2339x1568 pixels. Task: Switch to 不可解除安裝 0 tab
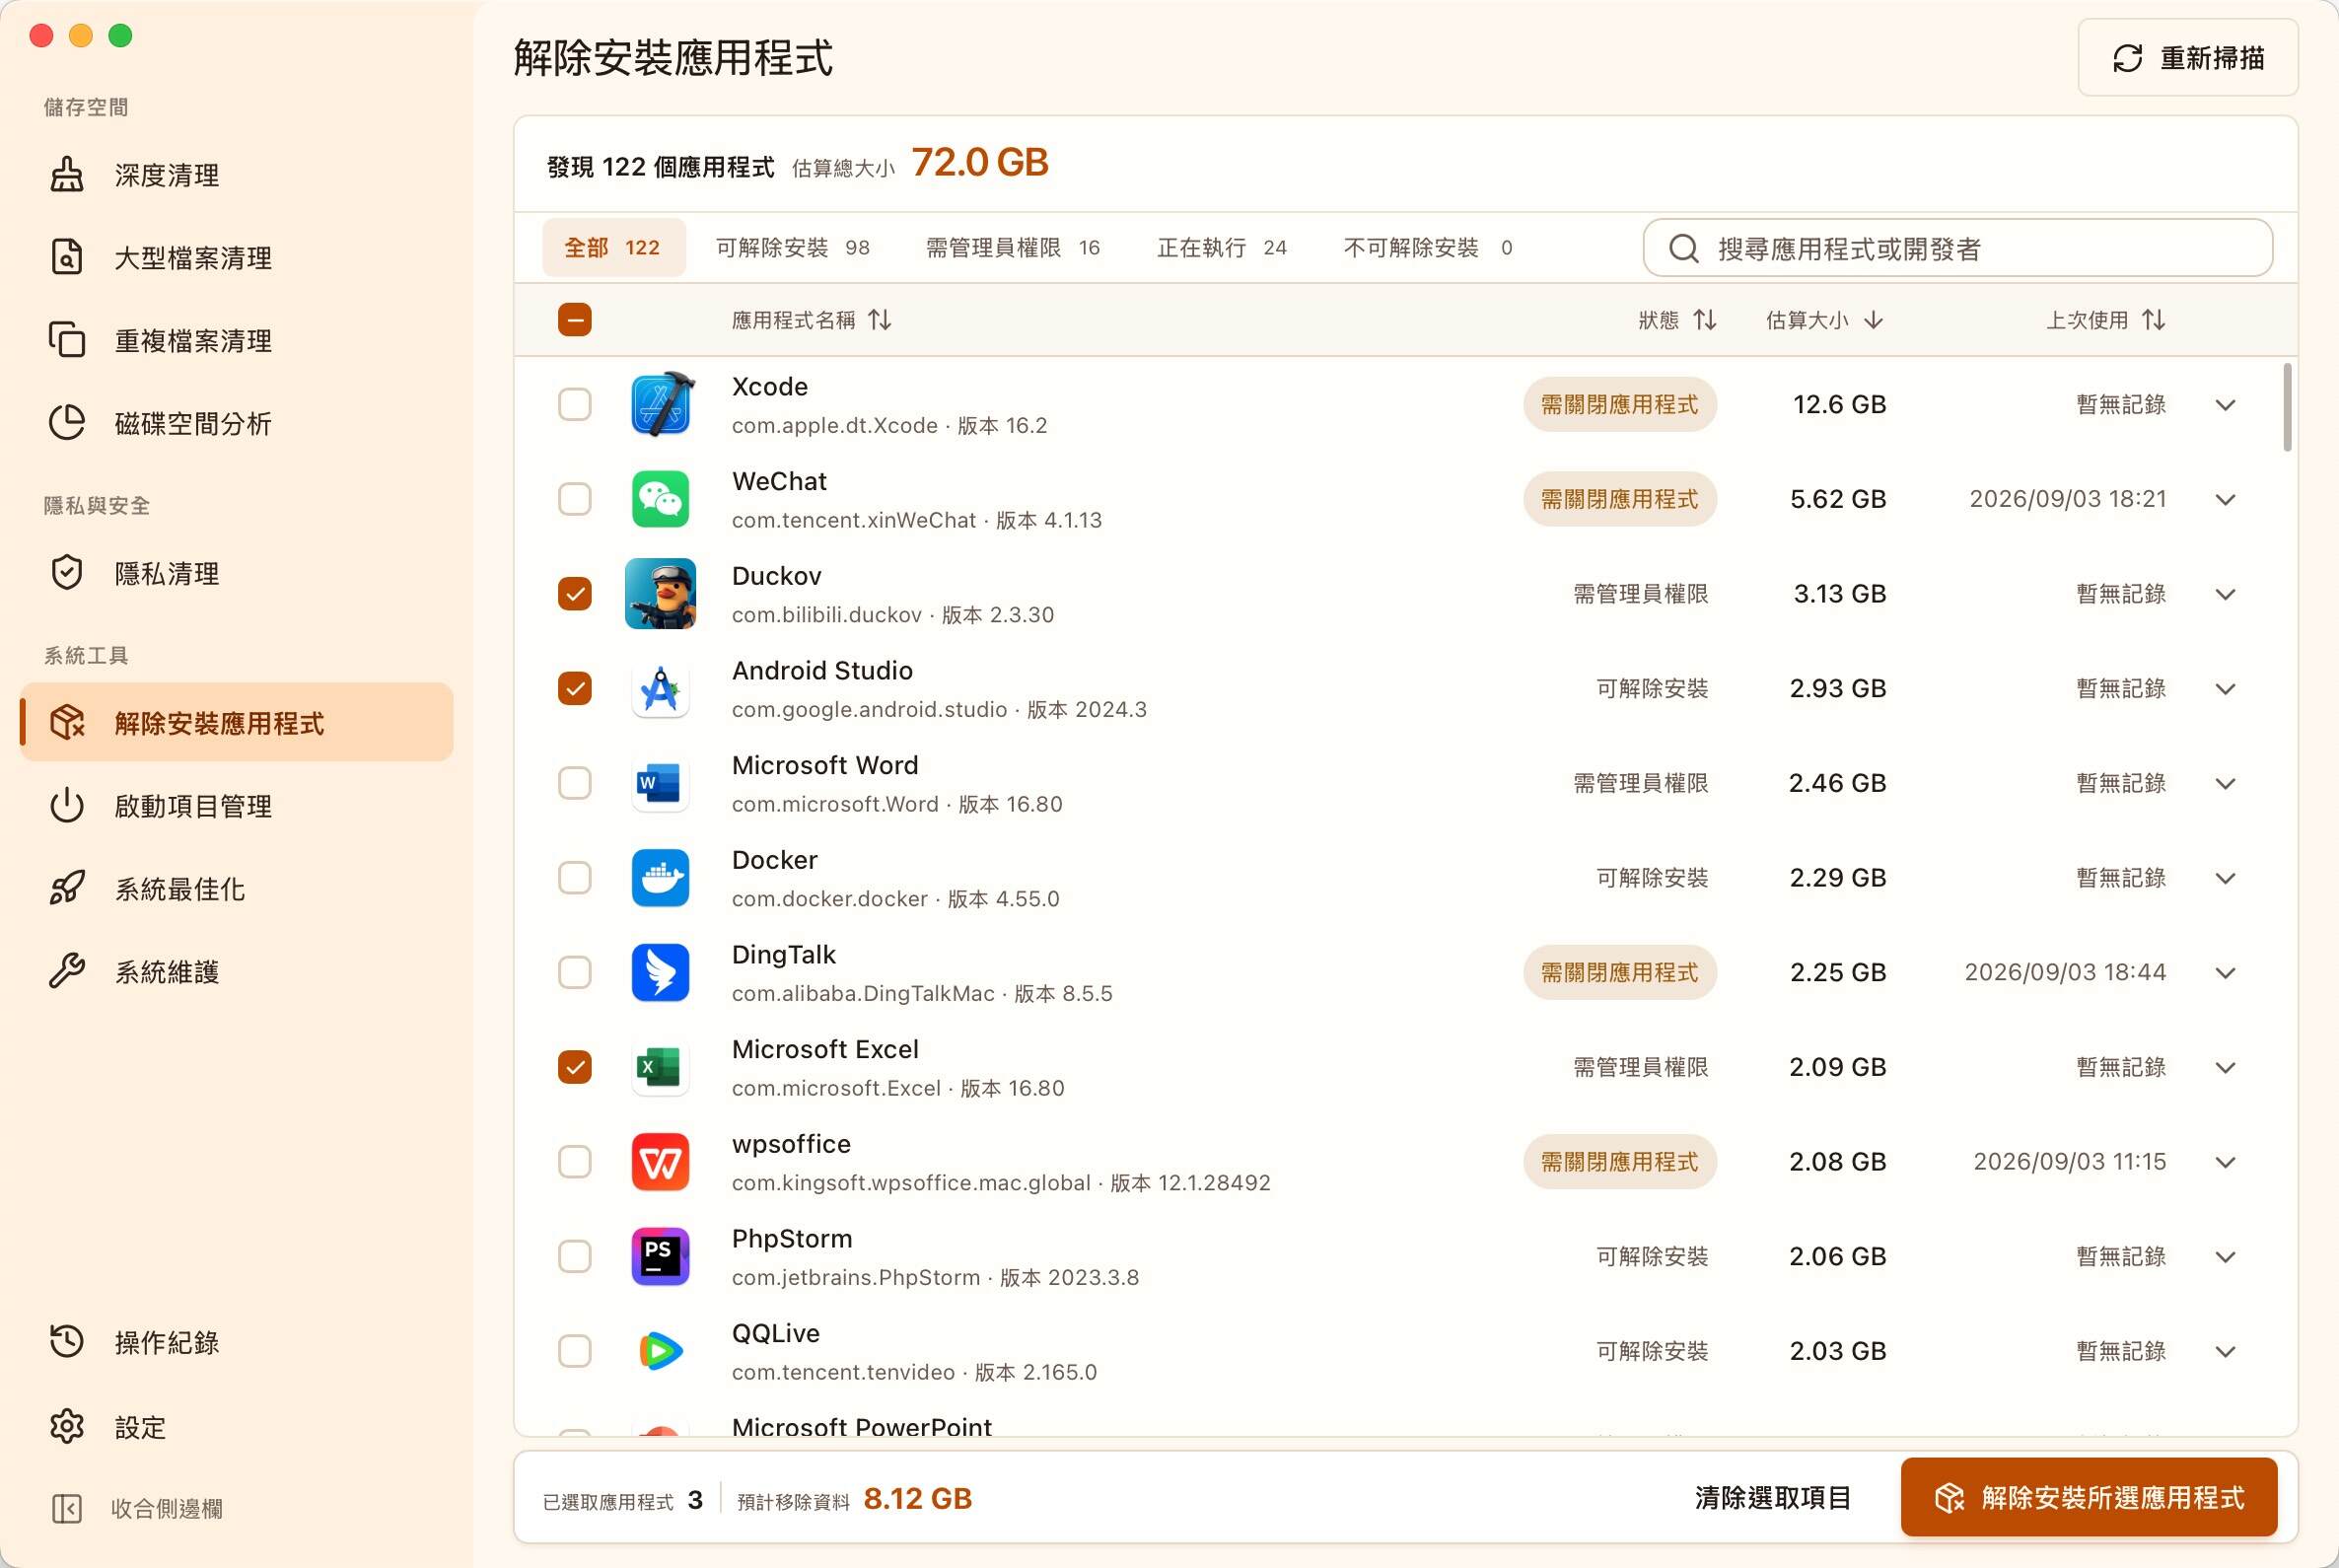[1428, 247]
